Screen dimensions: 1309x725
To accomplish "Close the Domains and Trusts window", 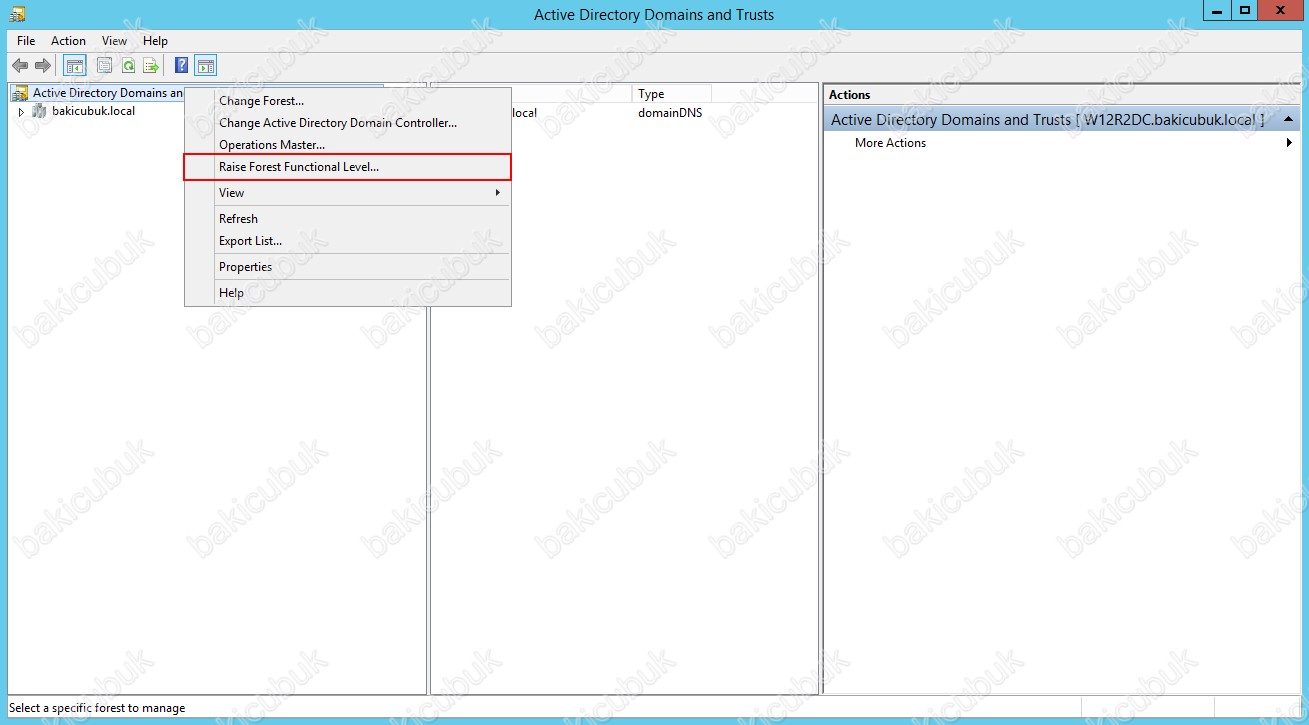I will tap(1282, 11).
